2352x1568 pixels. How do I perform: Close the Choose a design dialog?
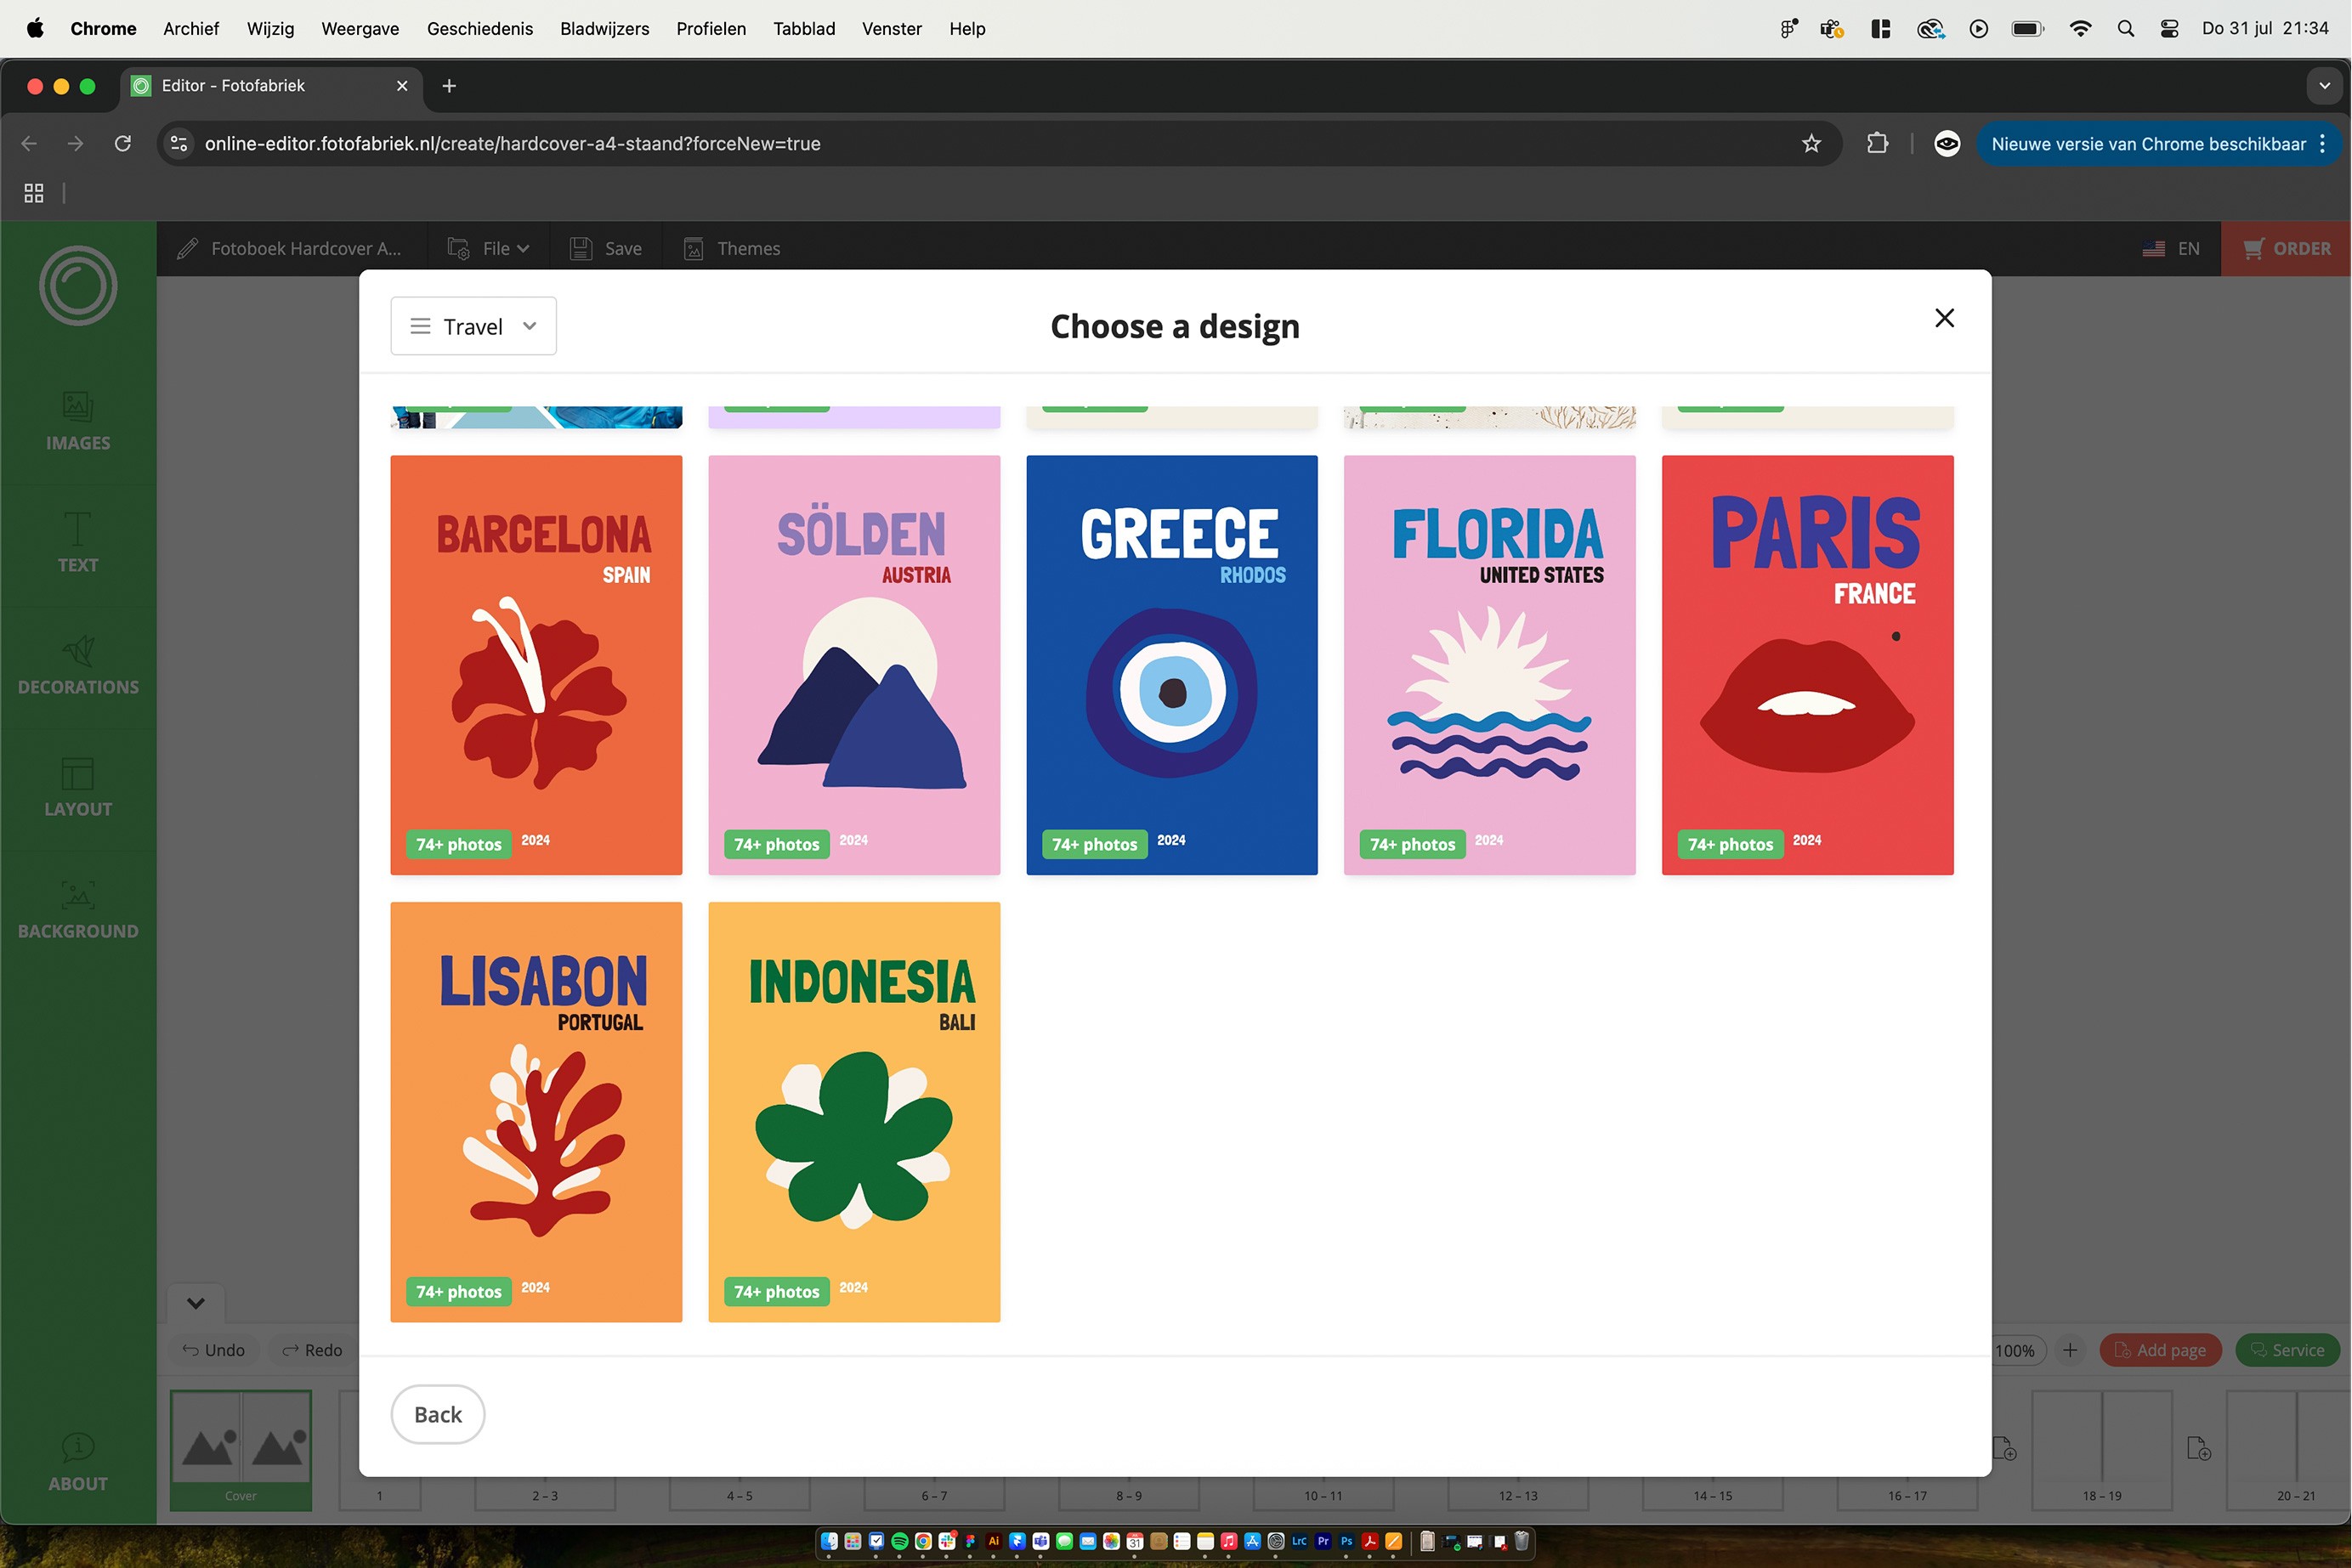click(1944, 318)
